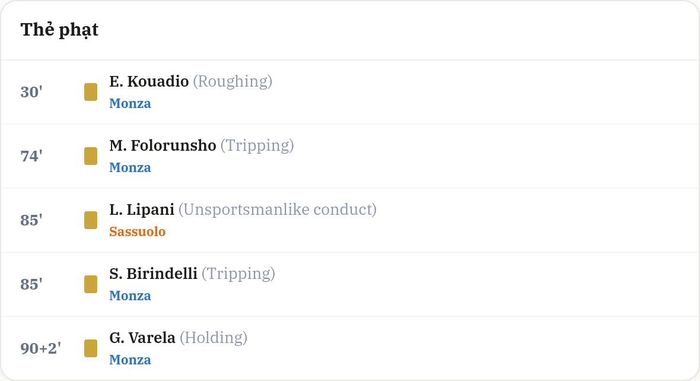Click the yellow card icon beside M. Folorunsho
Viewport: 700px width, 381px height.
91,156
